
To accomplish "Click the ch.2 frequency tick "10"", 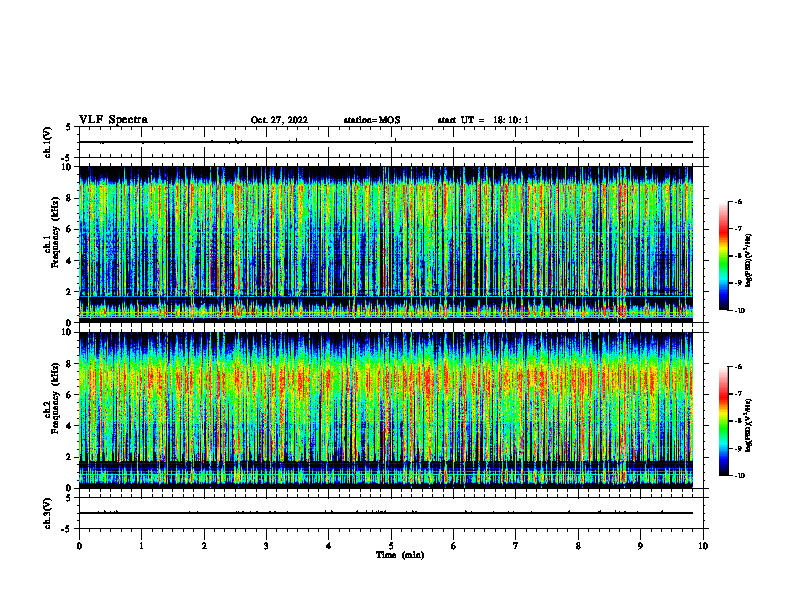I will pyautogui.click(x=69, y=332).
